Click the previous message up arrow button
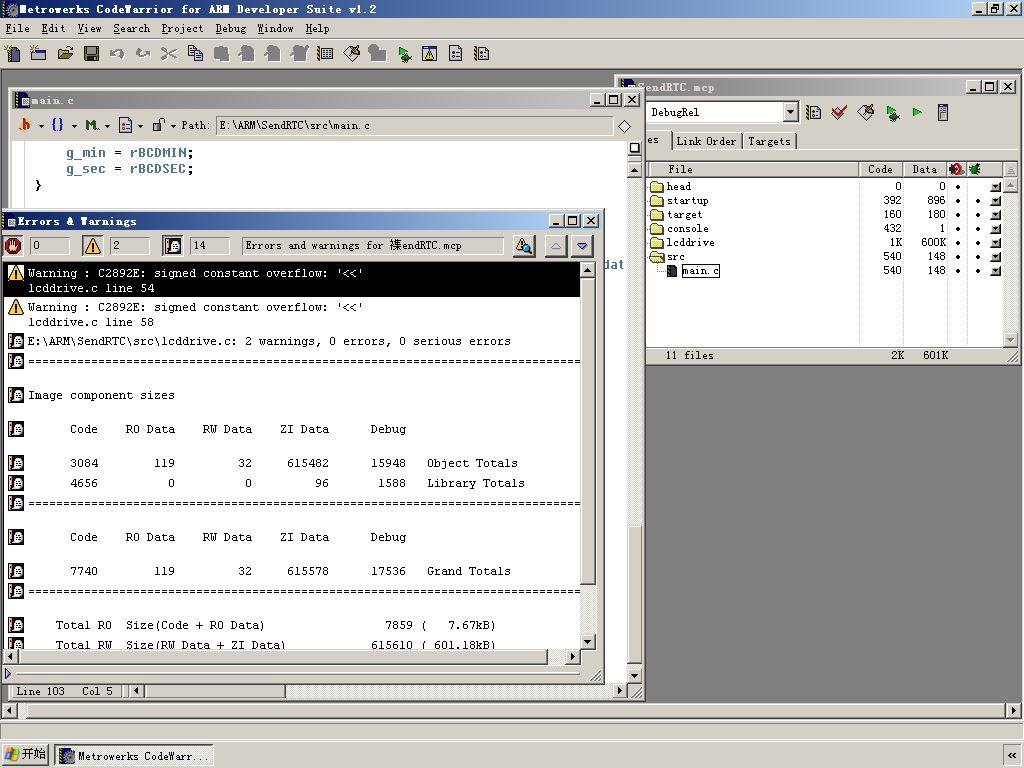The width and height of the screenshot is (1024, 768). point(555,246)
